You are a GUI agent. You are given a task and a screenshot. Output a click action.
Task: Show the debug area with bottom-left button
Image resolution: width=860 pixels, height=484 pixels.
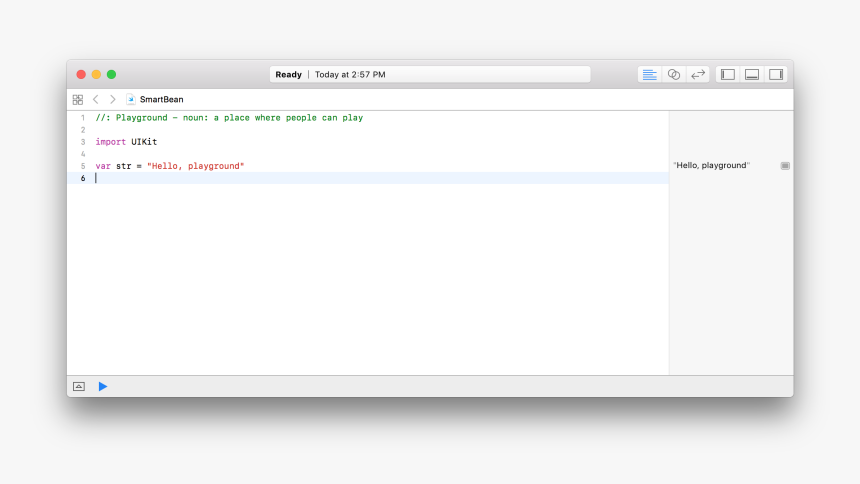(79, 386)
